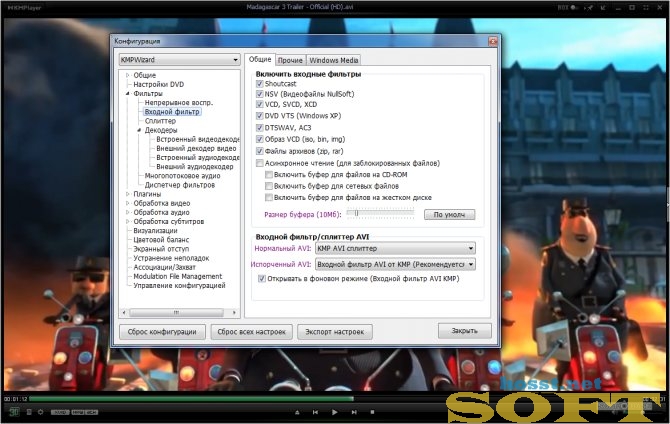Check Включить буфер для файлов на CD-ROM
The image size is (670, 424).
click(269, 174)
